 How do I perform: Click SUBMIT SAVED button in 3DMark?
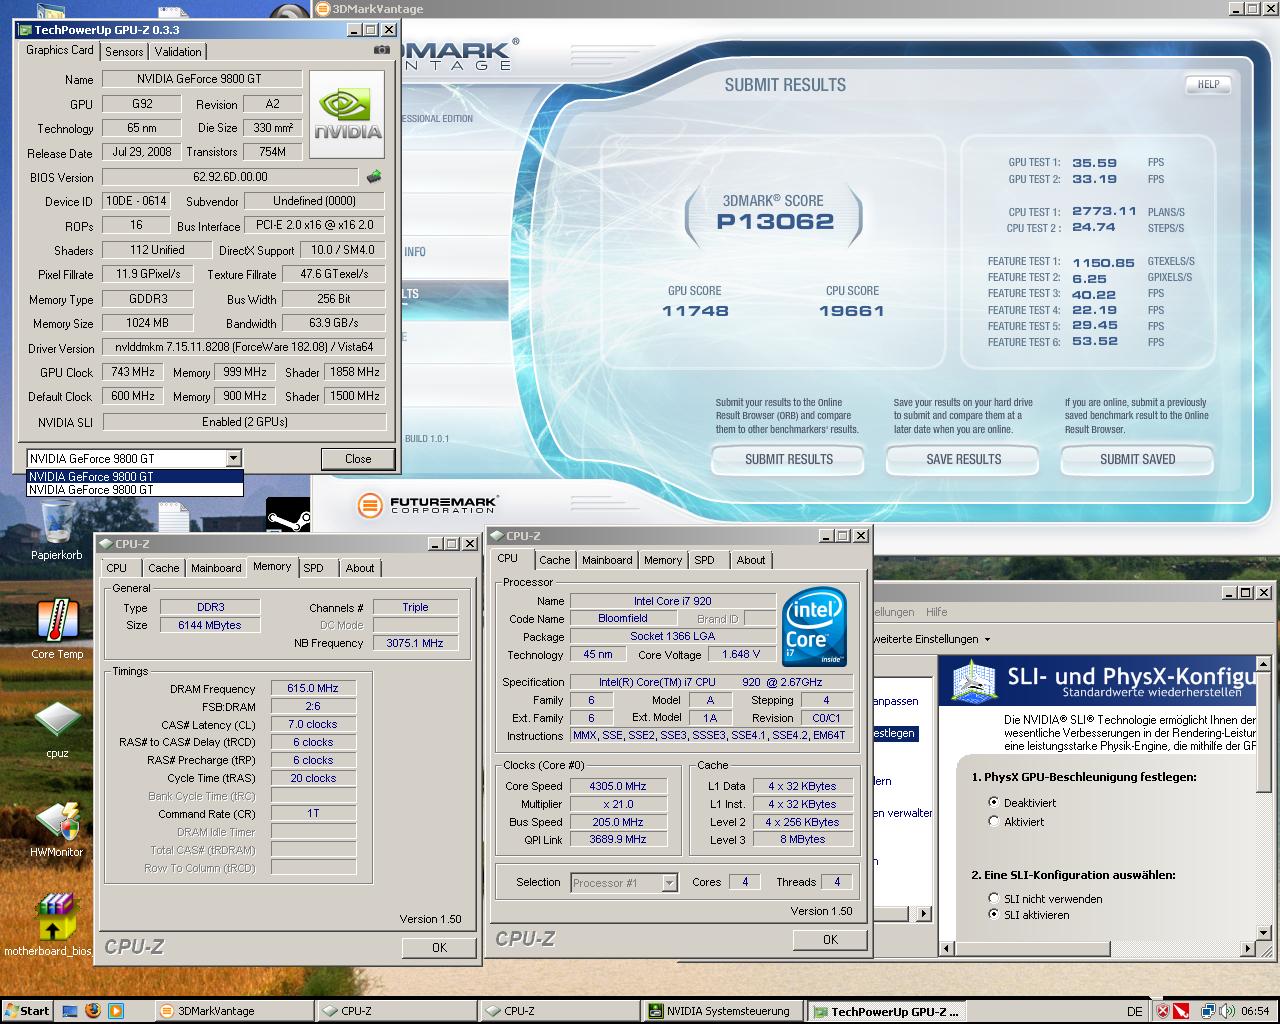(x=1137, y=459)
